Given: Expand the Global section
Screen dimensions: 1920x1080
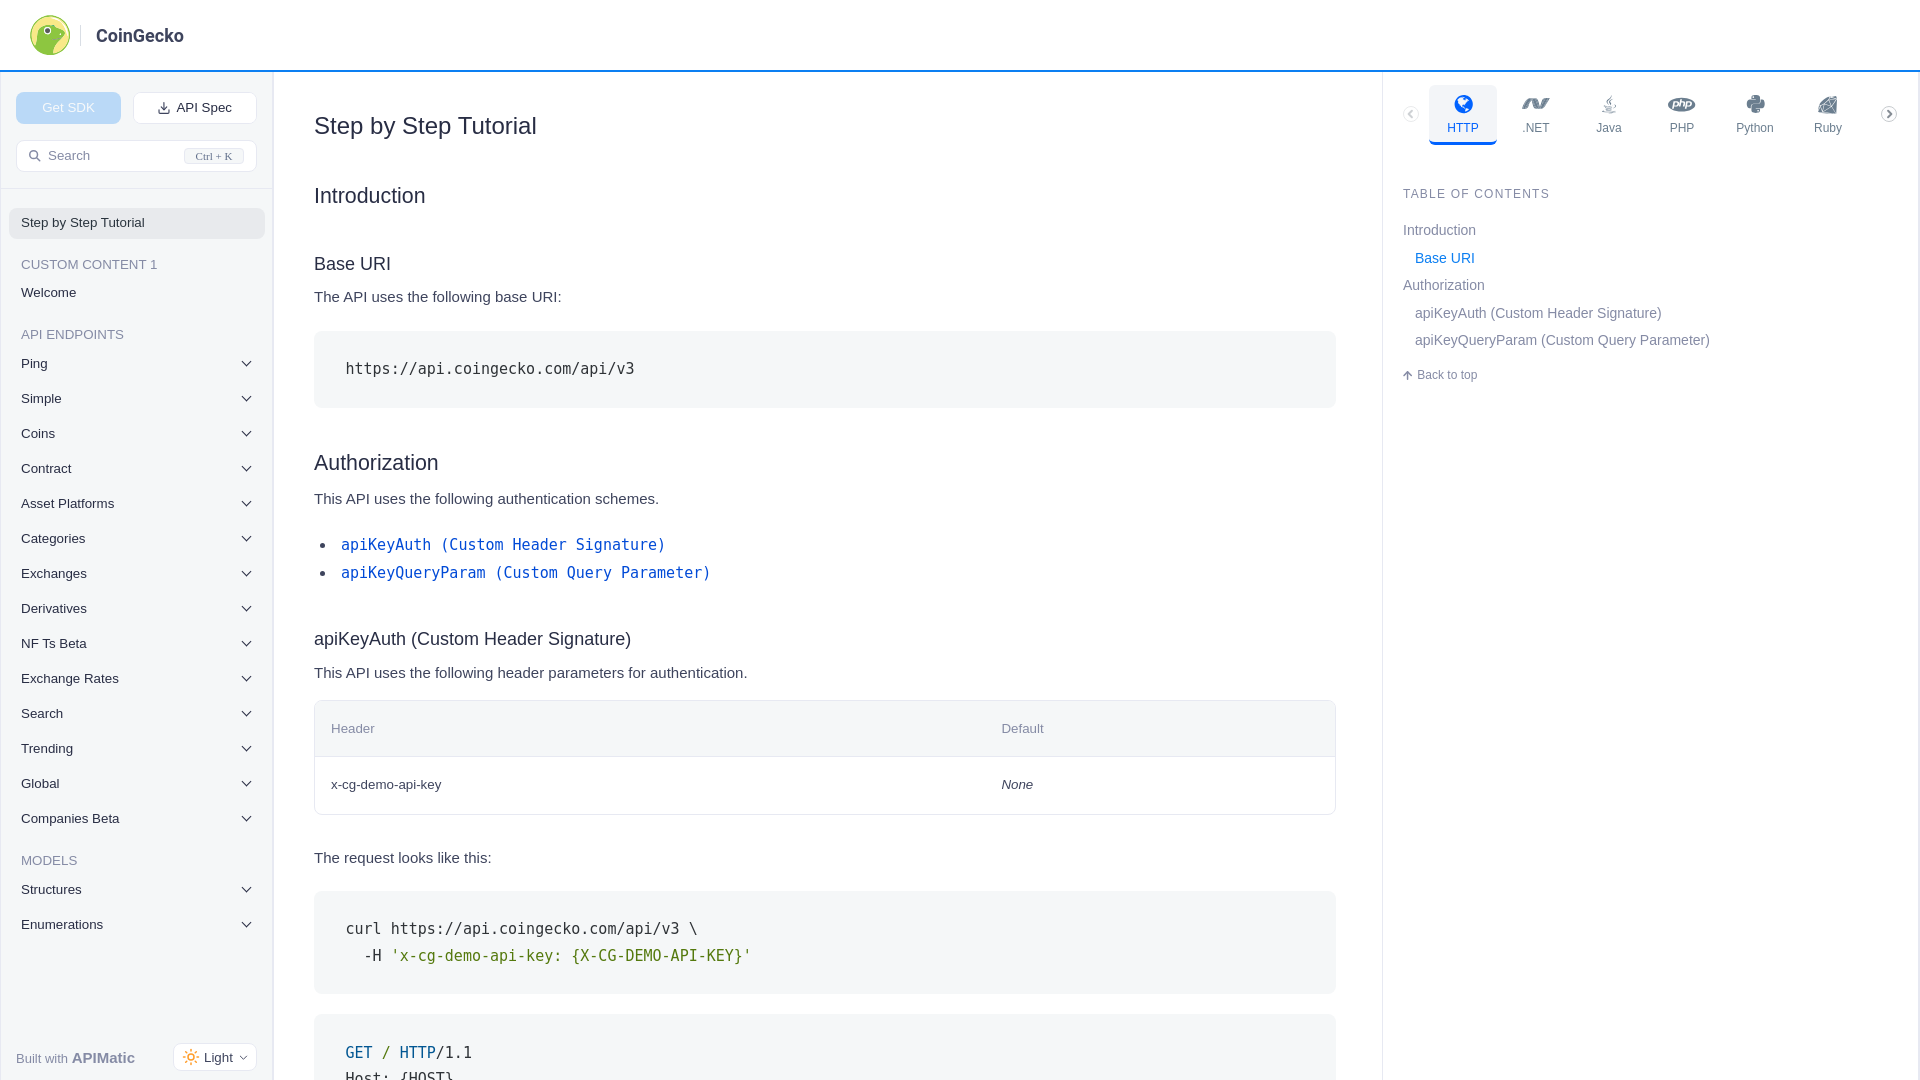Looking at the screenshot, I should [137, 784].
